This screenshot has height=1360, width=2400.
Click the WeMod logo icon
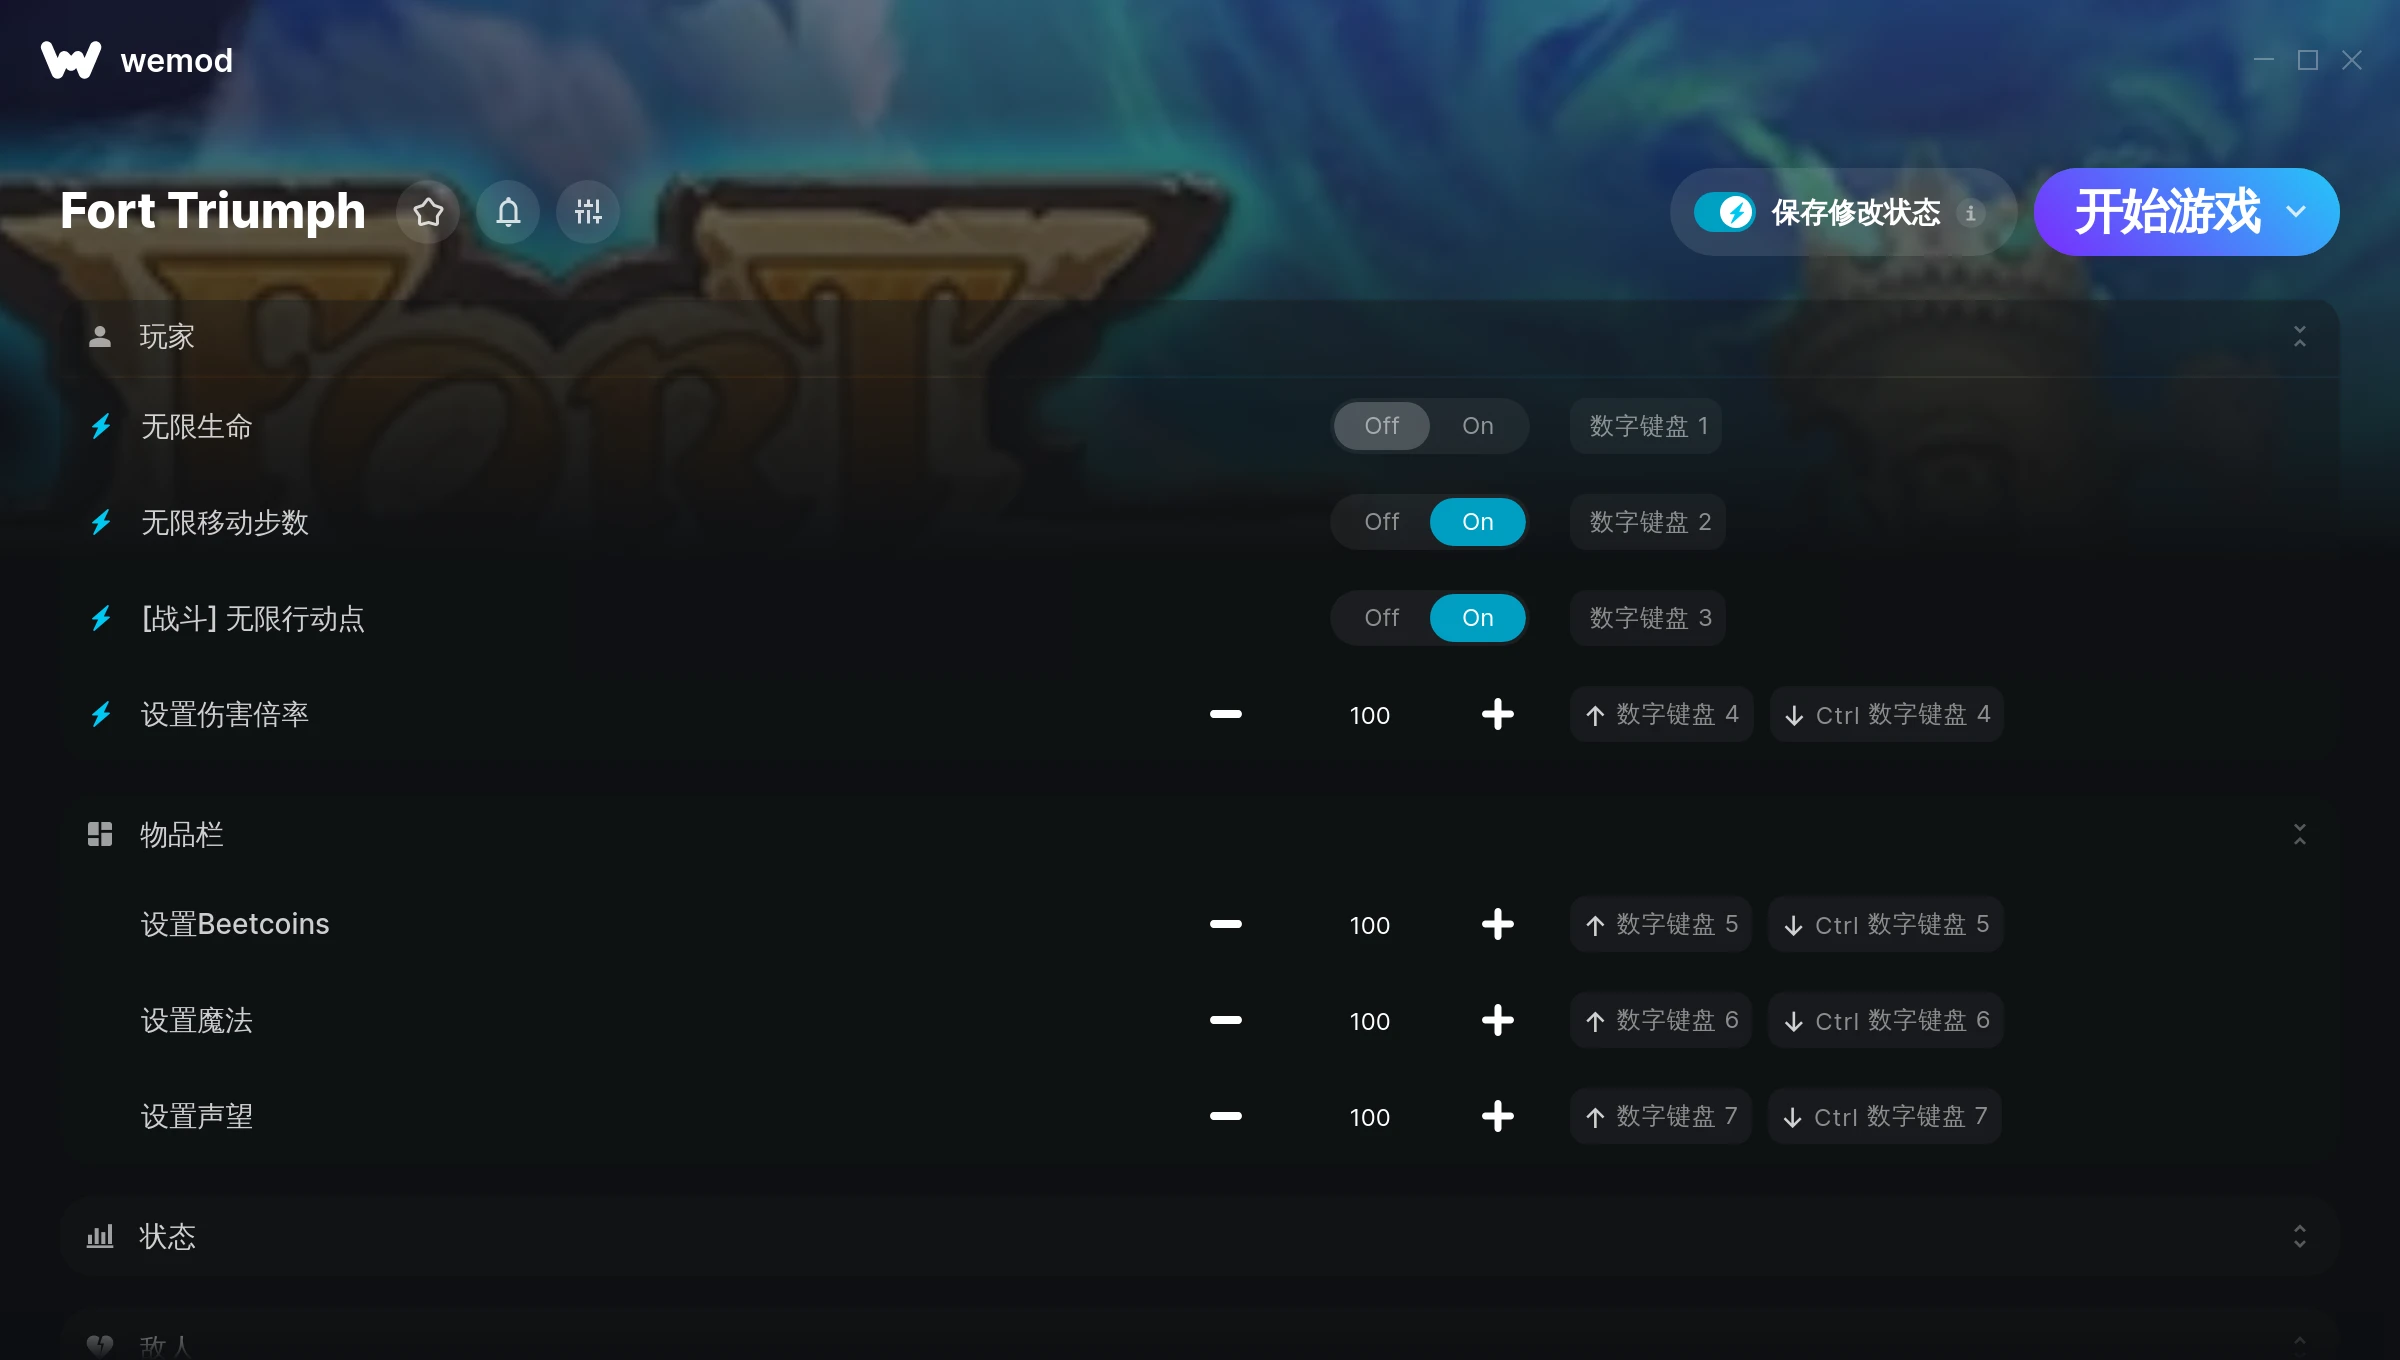click(x=71, y=60)
